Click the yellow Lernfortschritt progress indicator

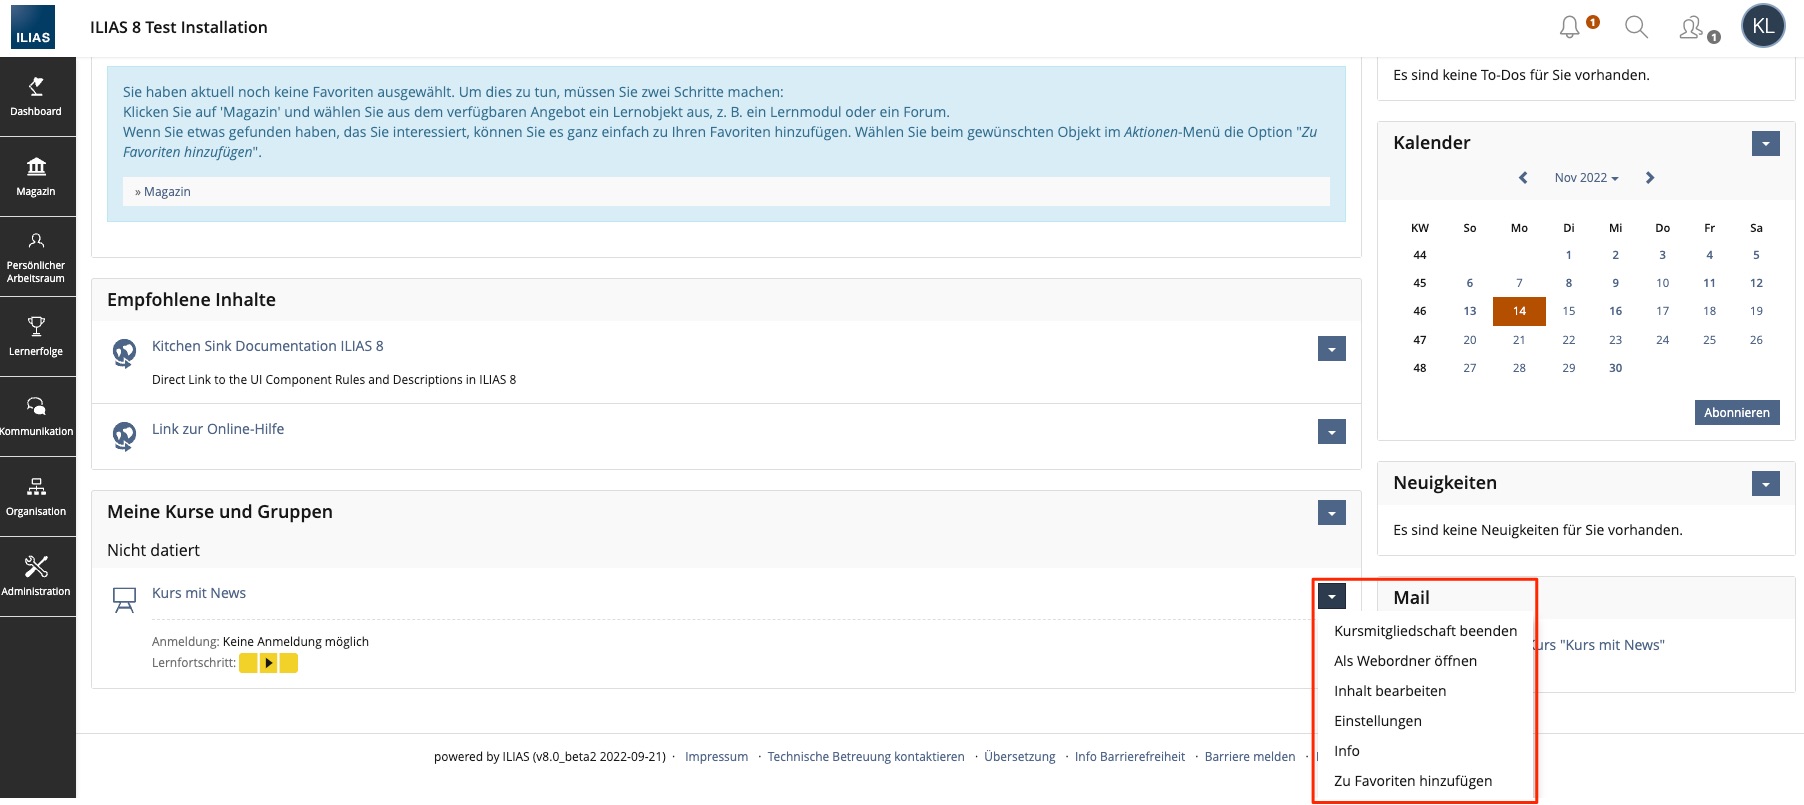tap(268, 663)
